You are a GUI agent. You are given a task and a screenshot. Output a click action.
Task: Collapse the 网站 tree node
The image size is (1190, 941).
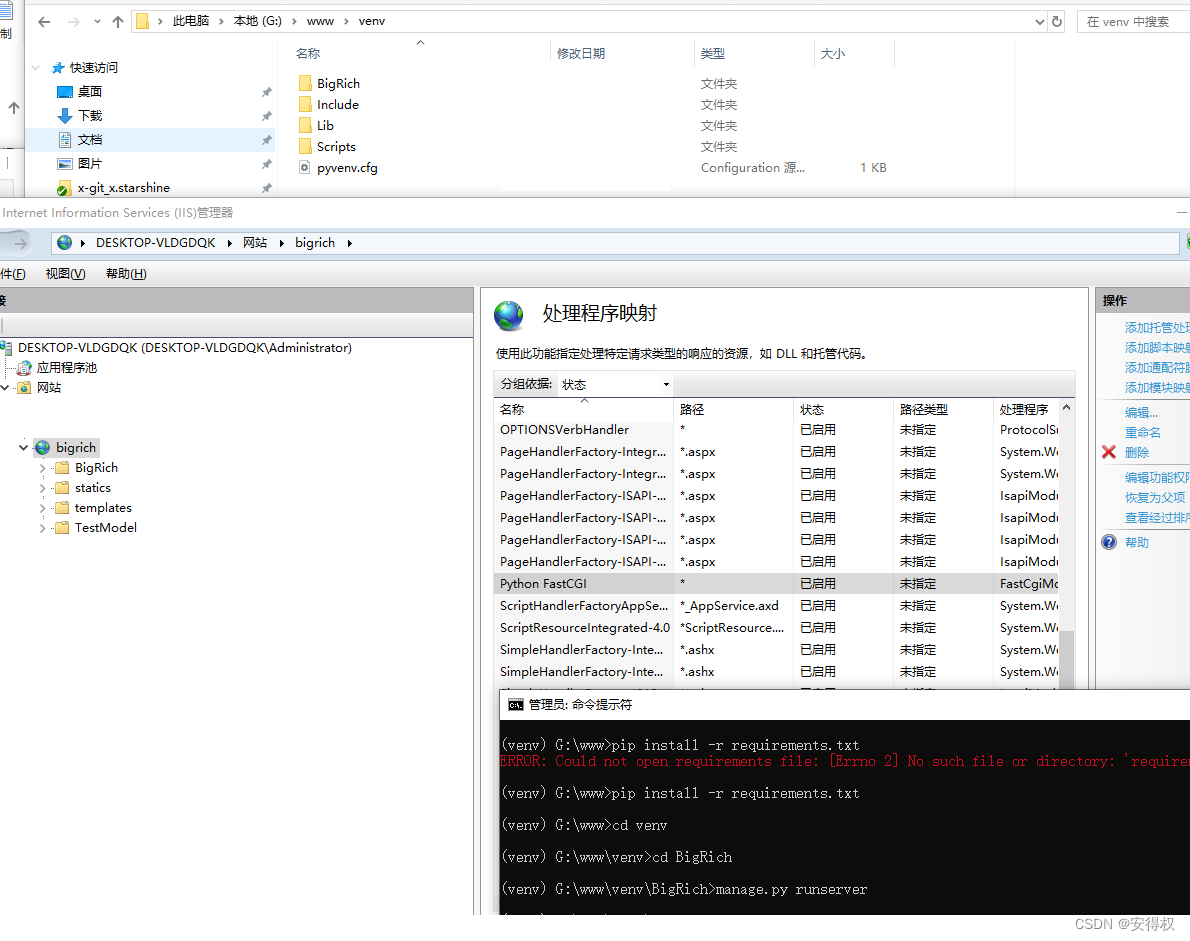point(5,388)
